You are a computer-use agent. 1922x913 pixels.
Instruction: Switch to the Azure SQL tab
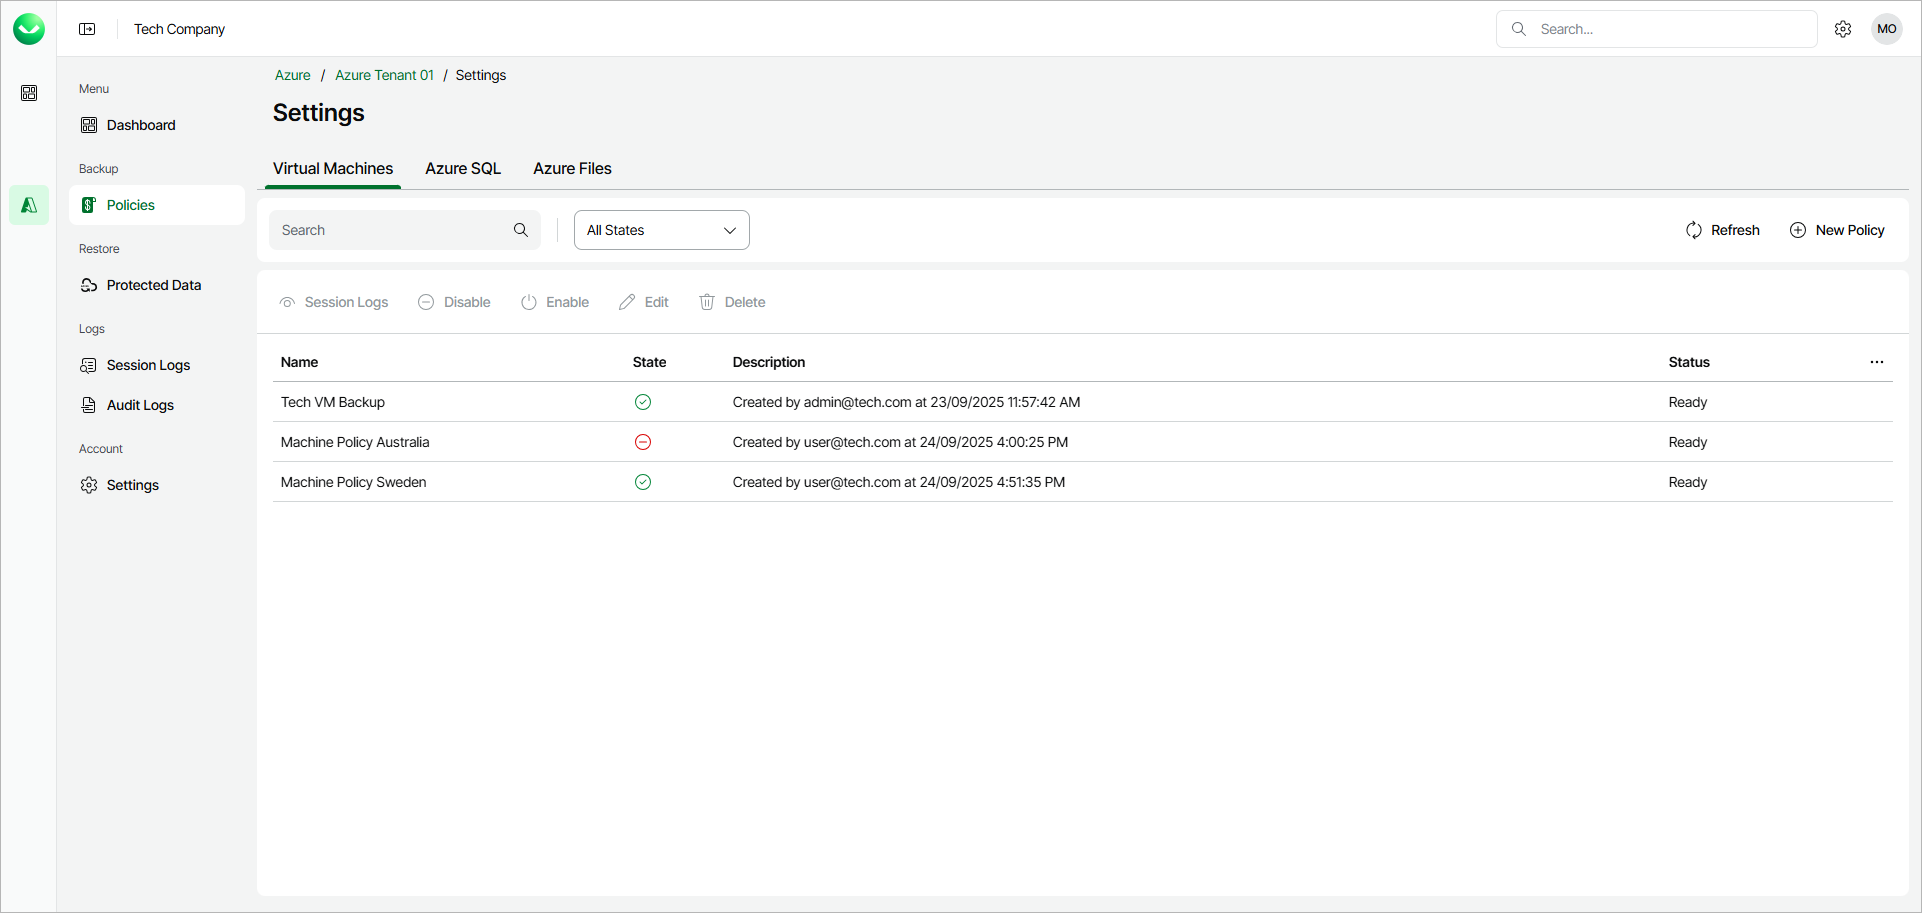(463, 168)
